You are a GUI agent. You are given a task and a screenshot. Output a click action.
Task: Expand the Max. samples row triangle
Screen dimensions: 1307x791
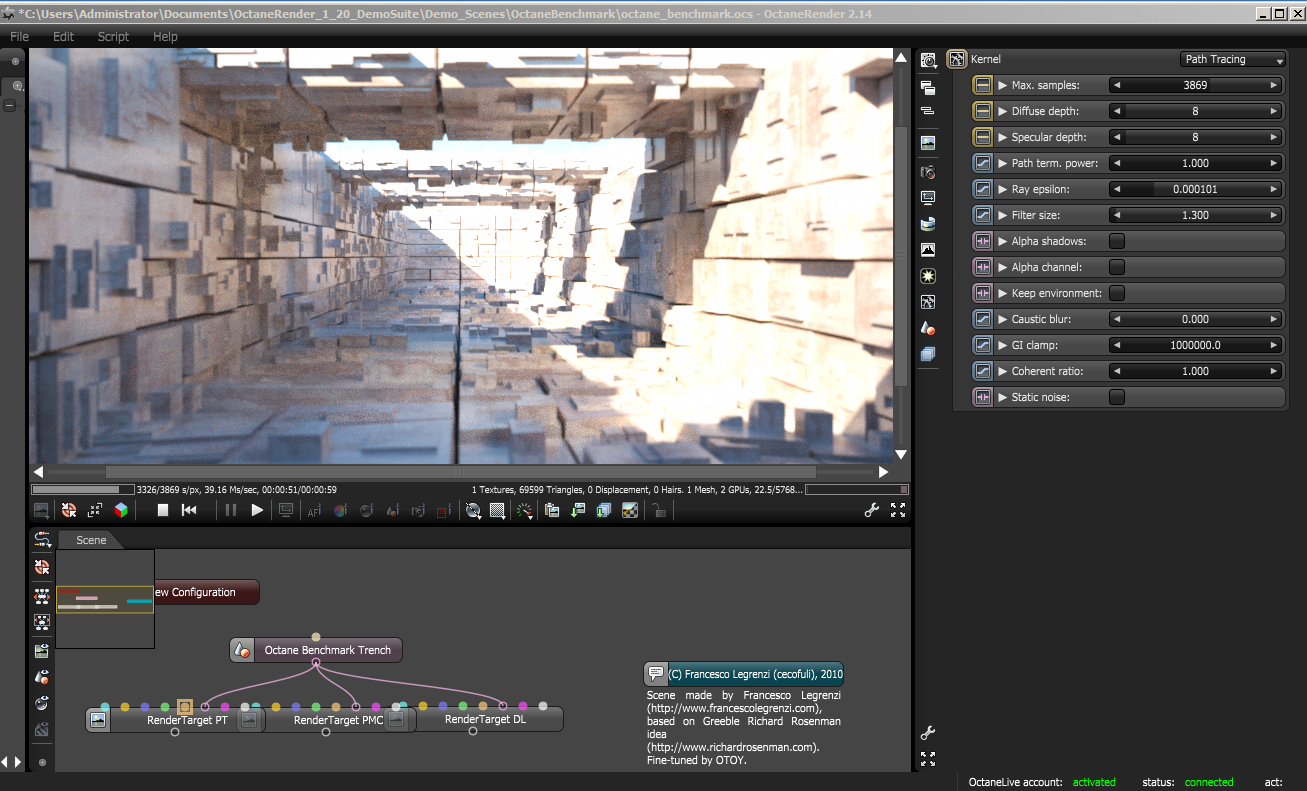tap(1002, 85)
